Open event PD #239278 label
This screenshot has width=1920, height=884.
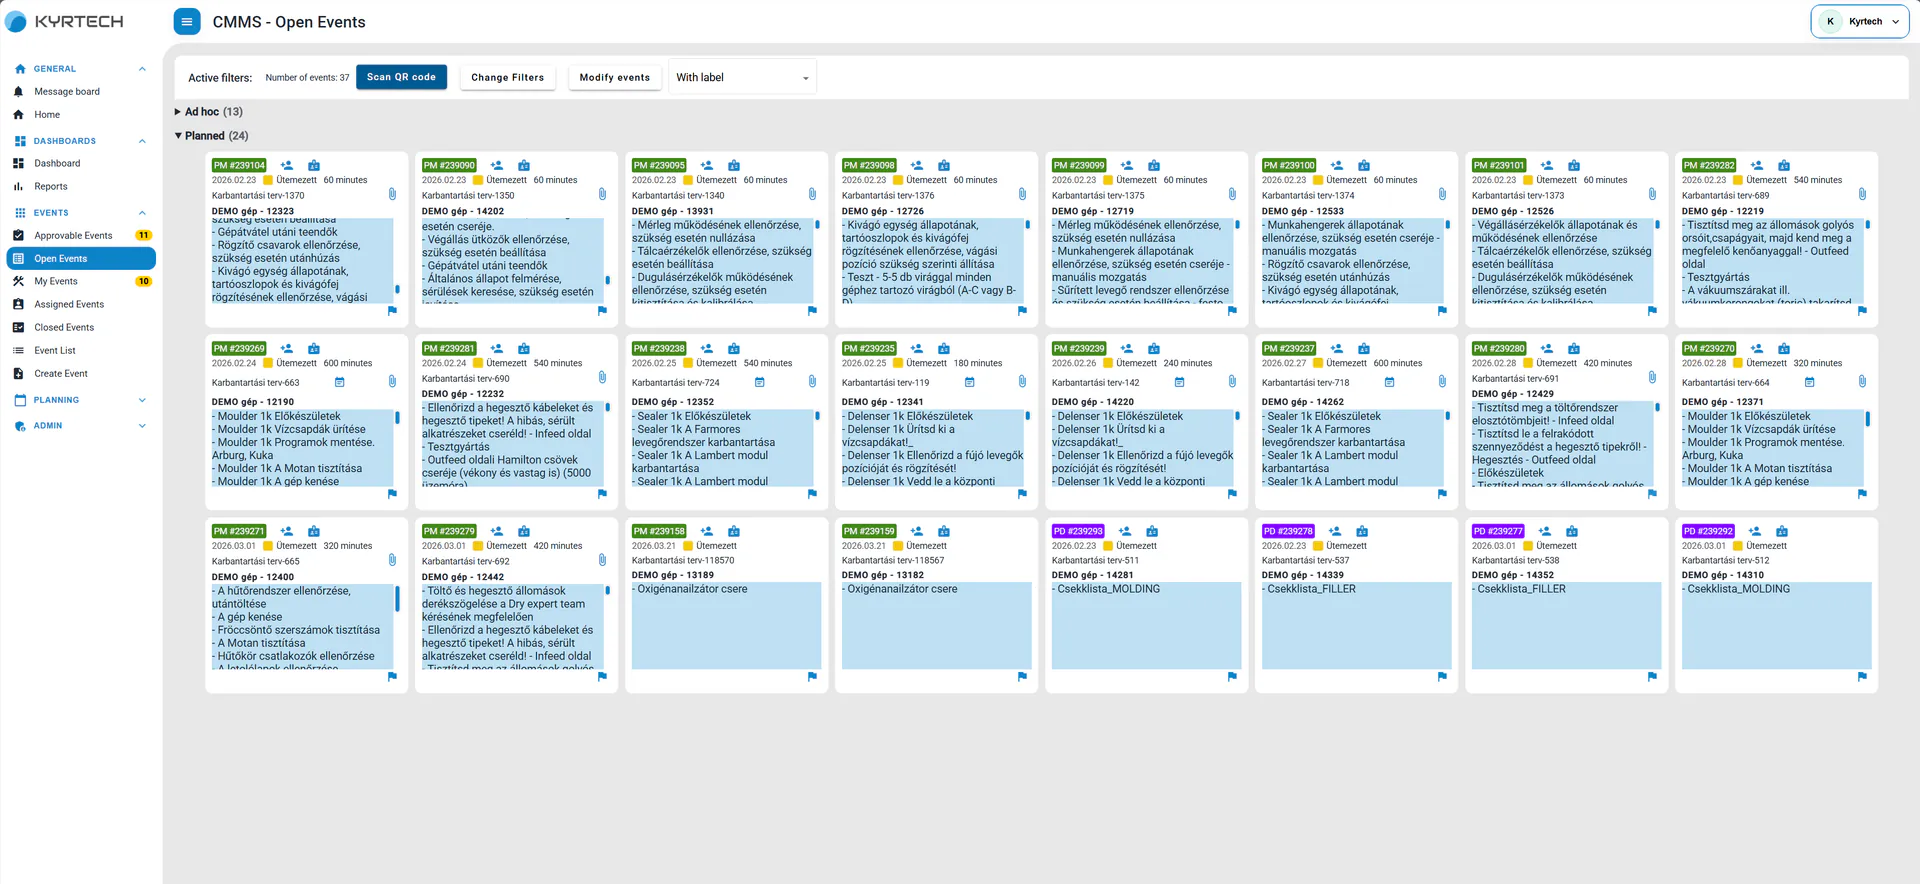pyautogui.click(x=1288, y=532)
